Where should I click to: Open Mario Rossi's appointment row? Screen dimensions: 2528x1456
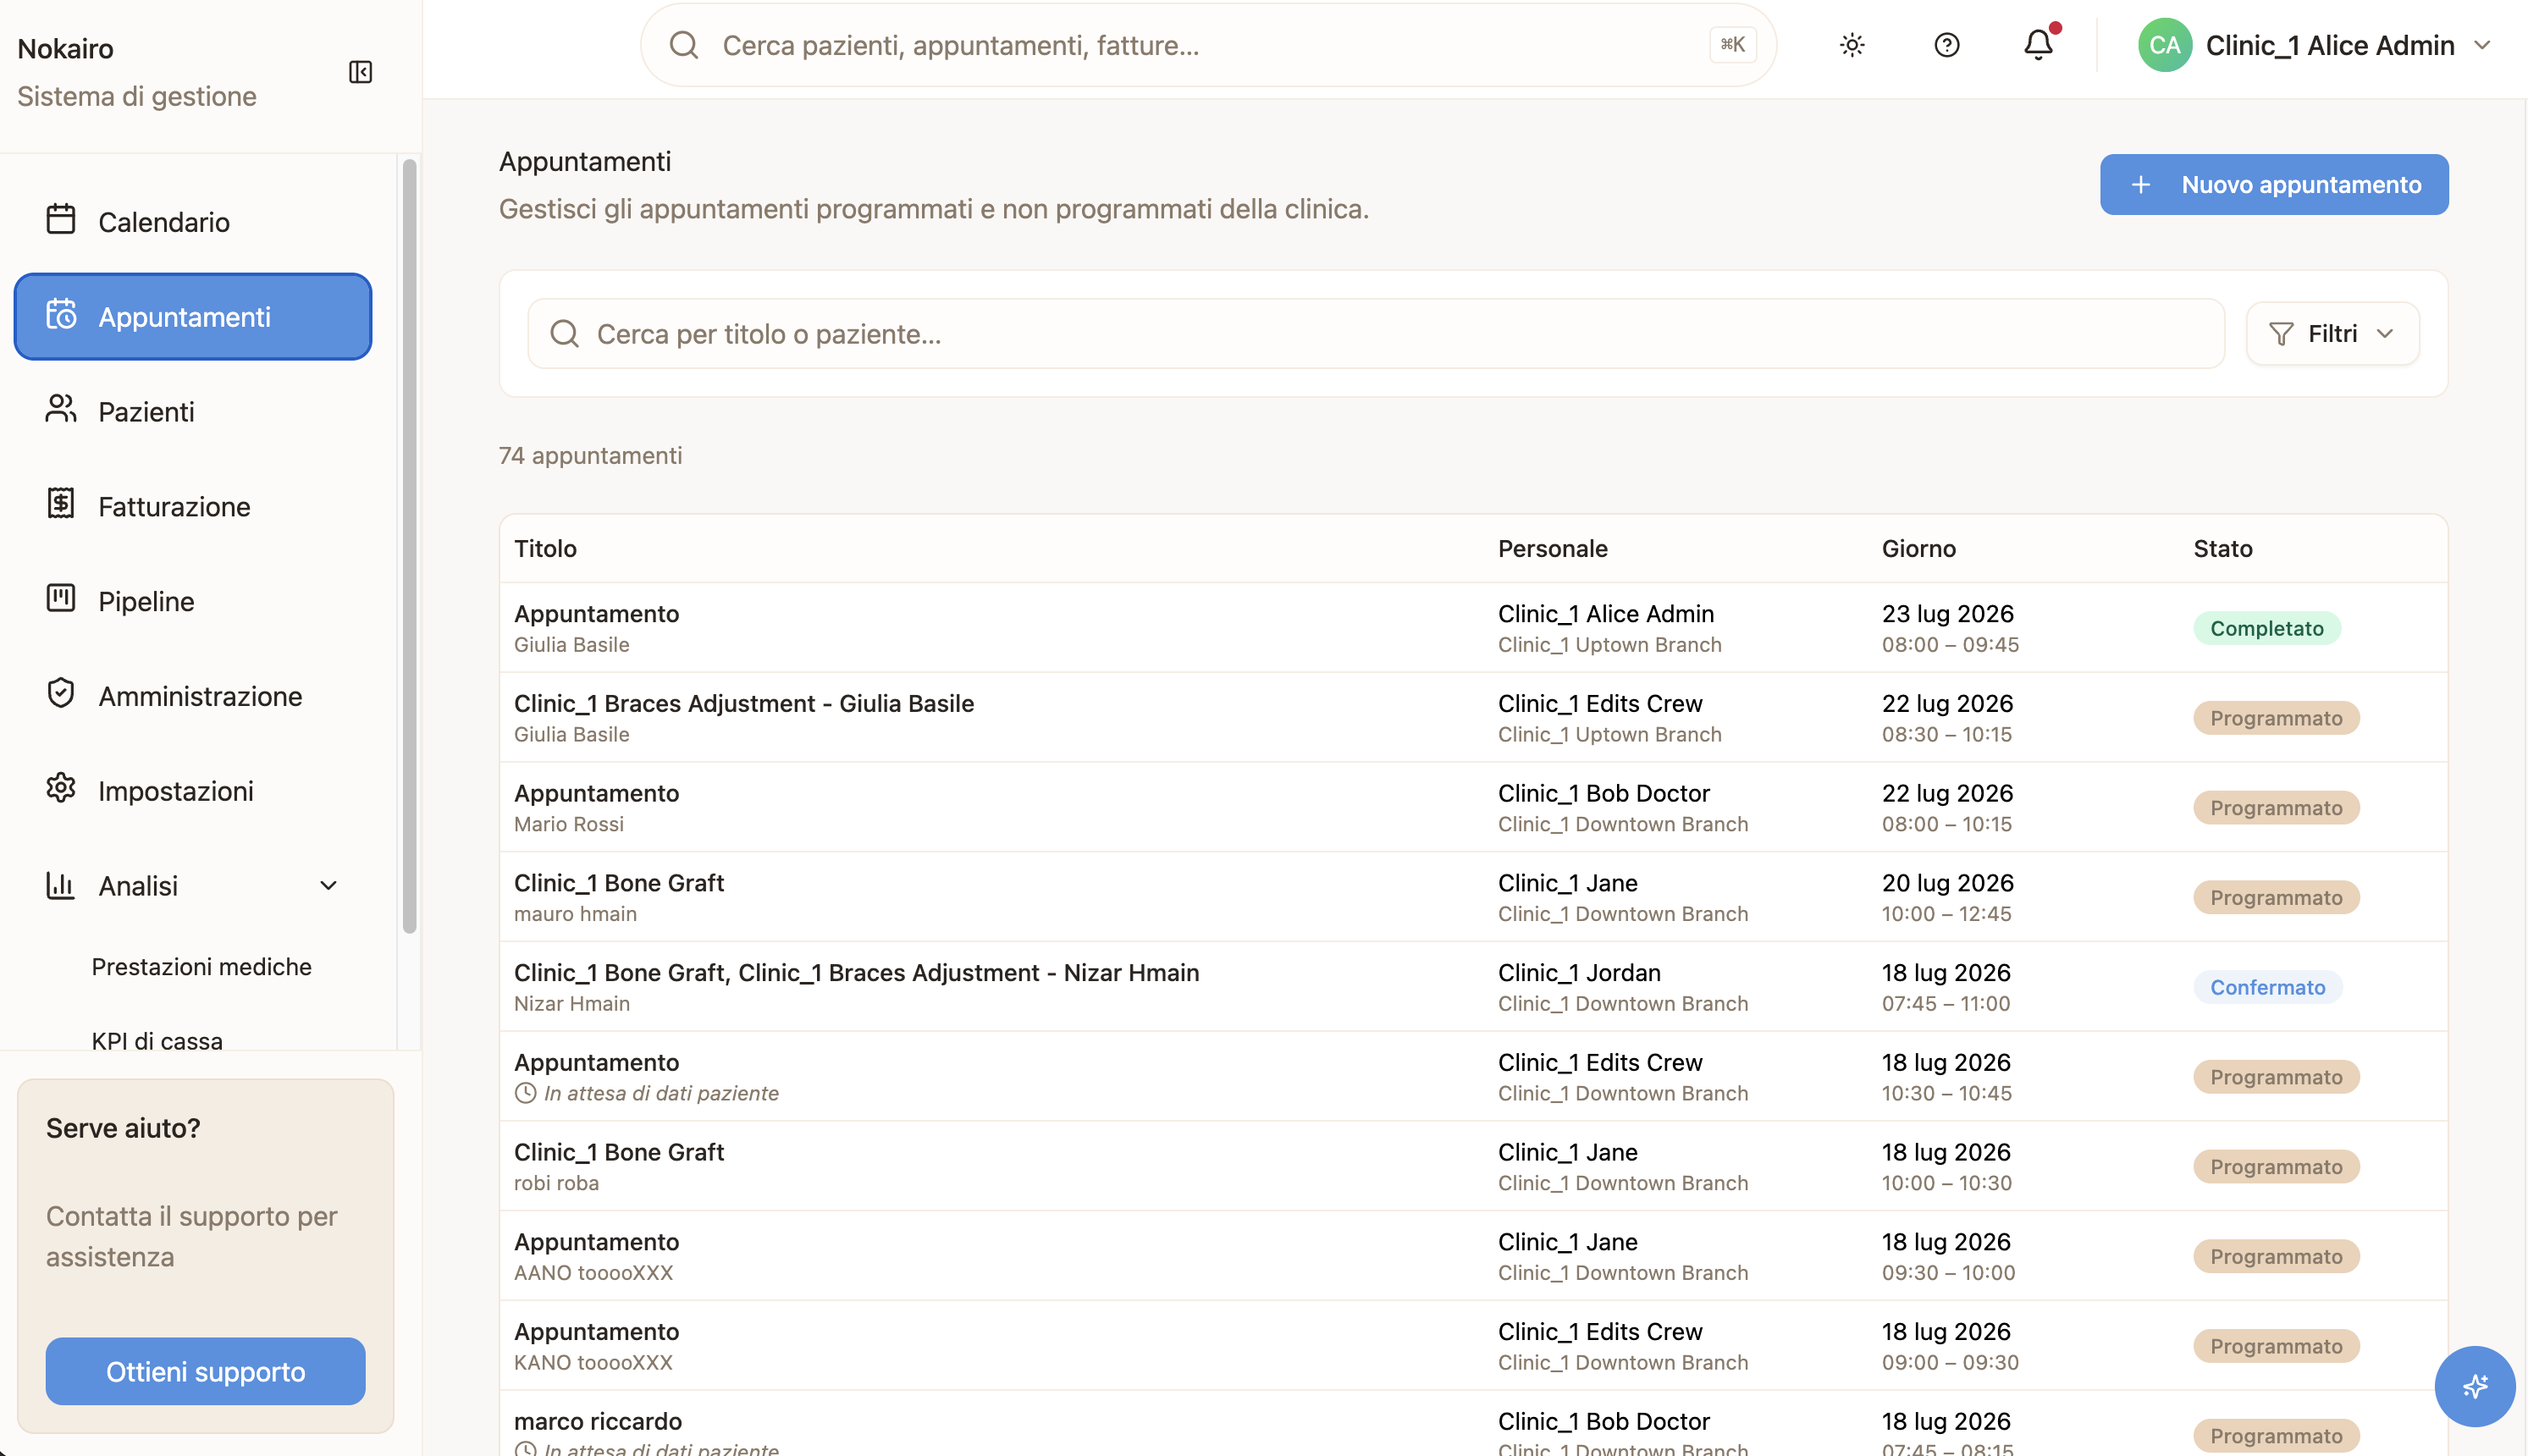1473,808
